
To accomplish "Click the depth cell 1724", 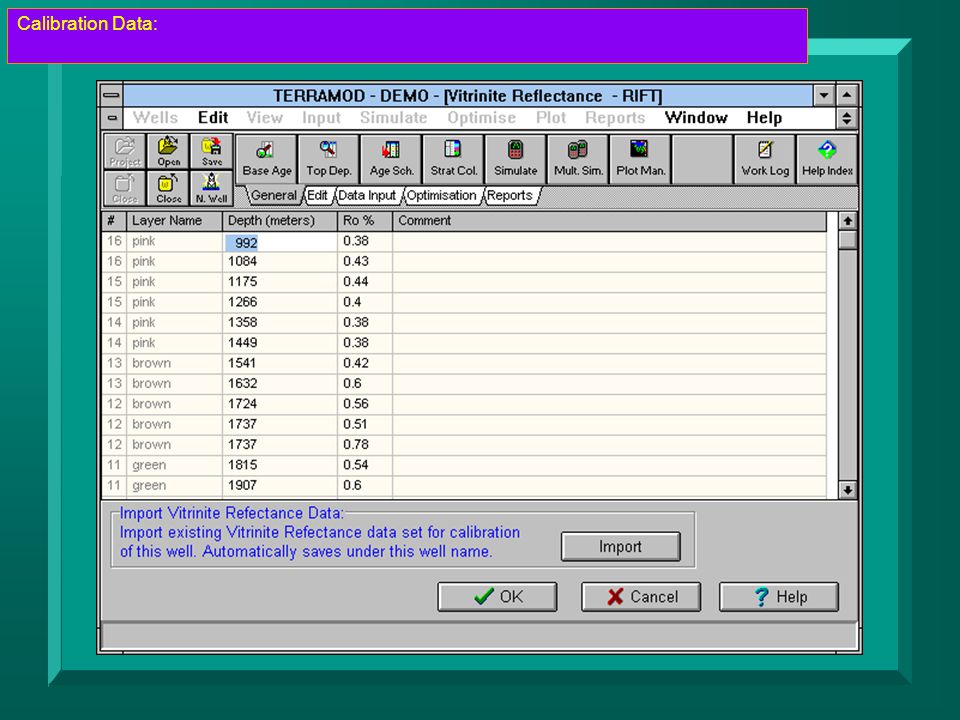I will (280, 403).
